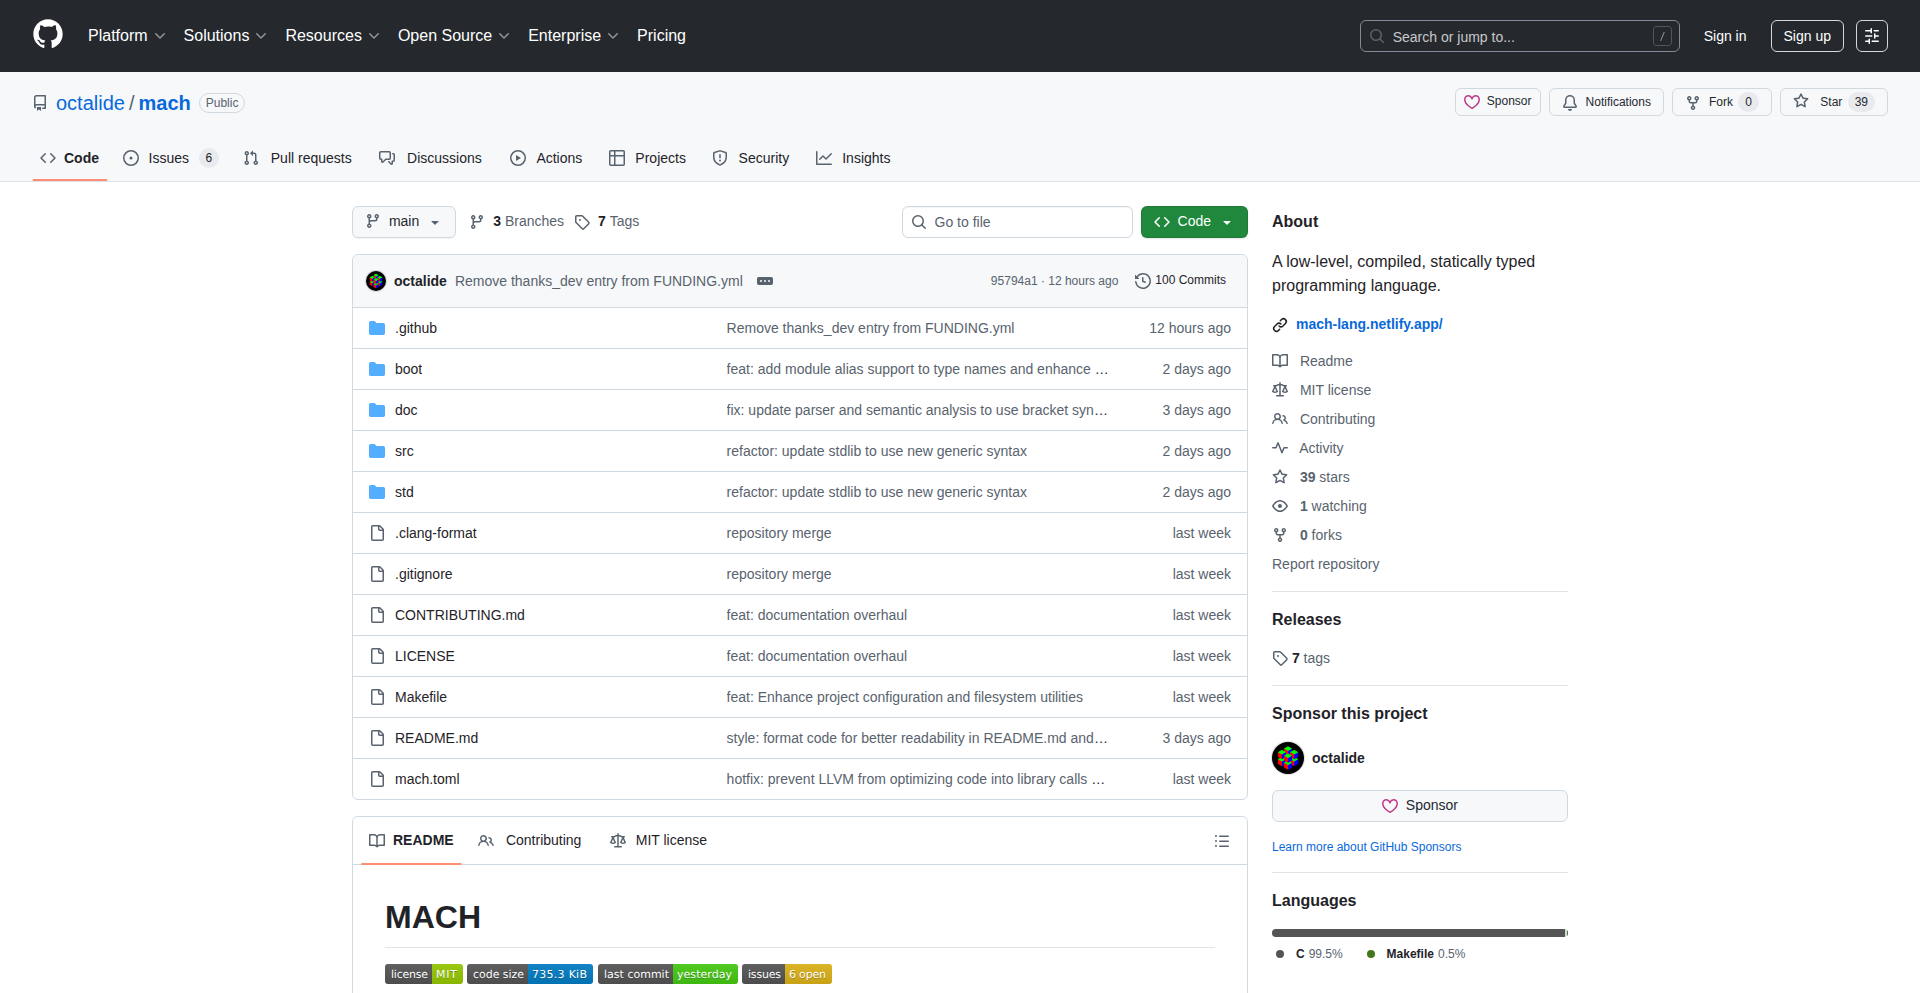This screenshot has width=1920, height=993.
Task: Open the green Code dropdown
Action: coord(1193,222)
